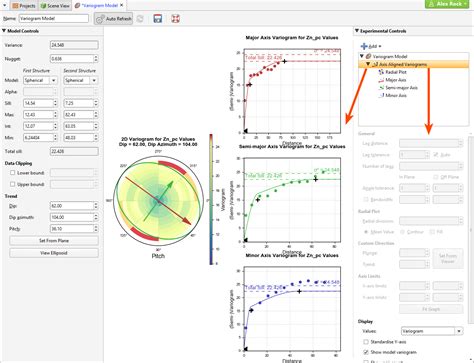This screenshot has width=474, height=363.
Task: Collapse the Axis Aligned Variograms node
Action: pos(368,64)
